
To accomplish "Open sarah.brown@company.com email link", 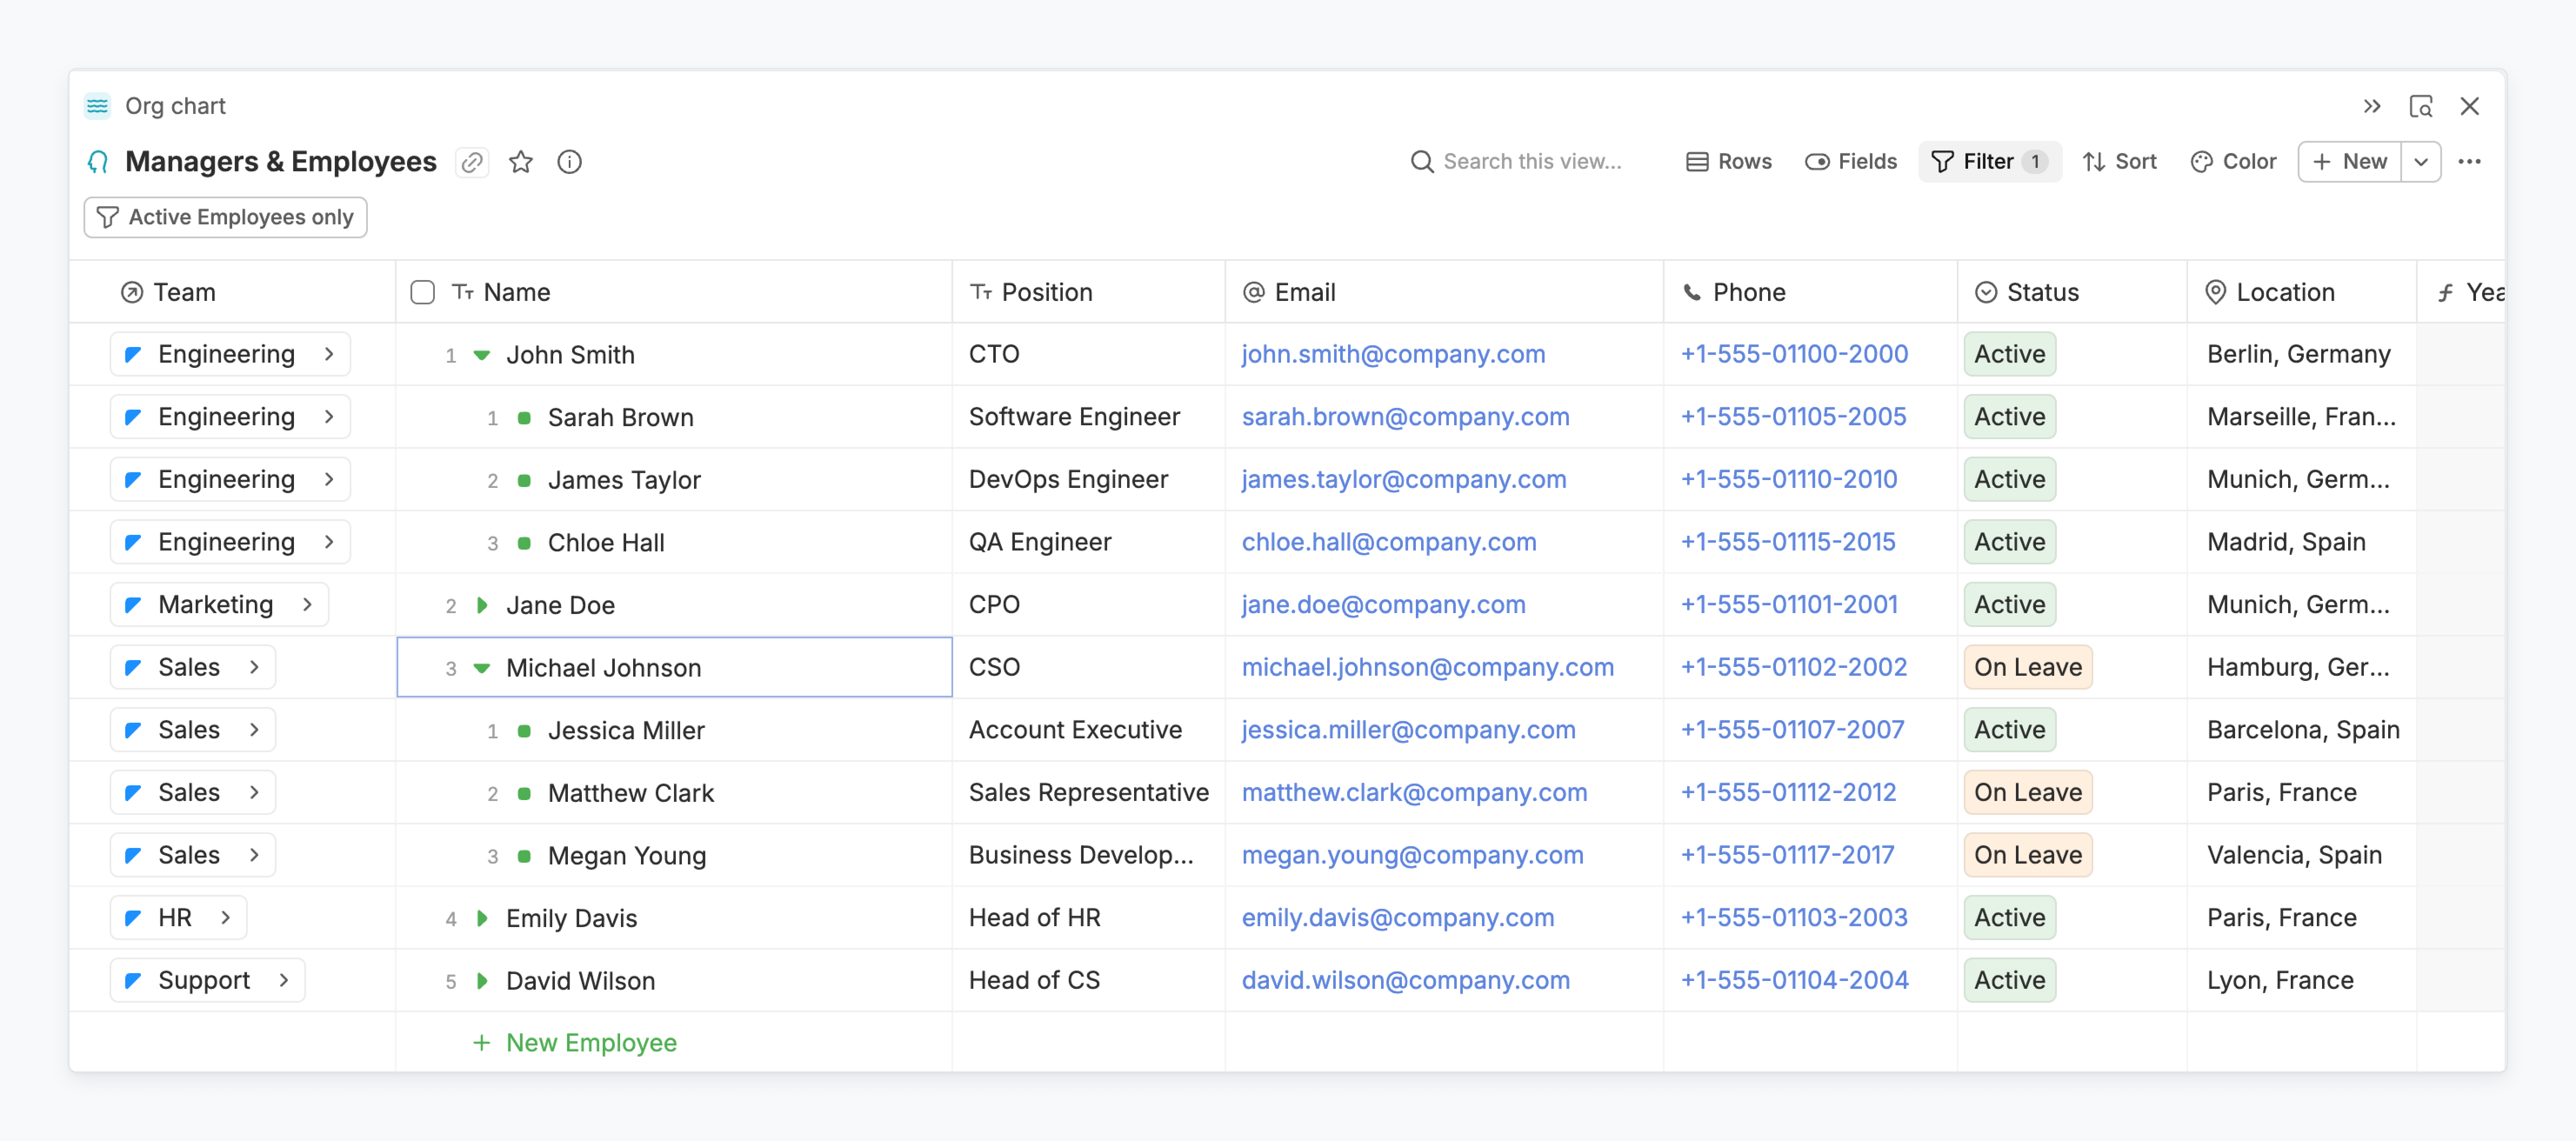I will (x=1405, y=417).
